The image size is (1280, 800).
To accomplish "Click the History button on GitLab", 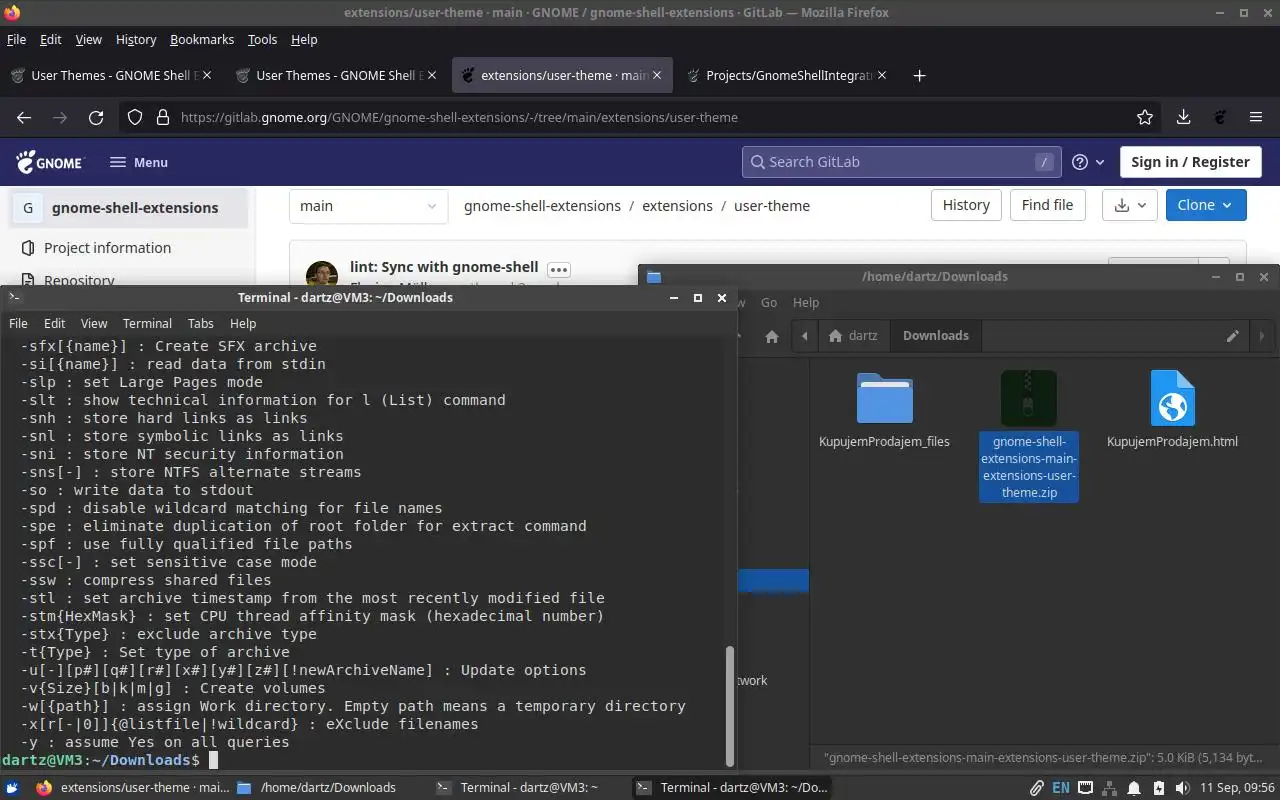I will (x=966, y=205).
